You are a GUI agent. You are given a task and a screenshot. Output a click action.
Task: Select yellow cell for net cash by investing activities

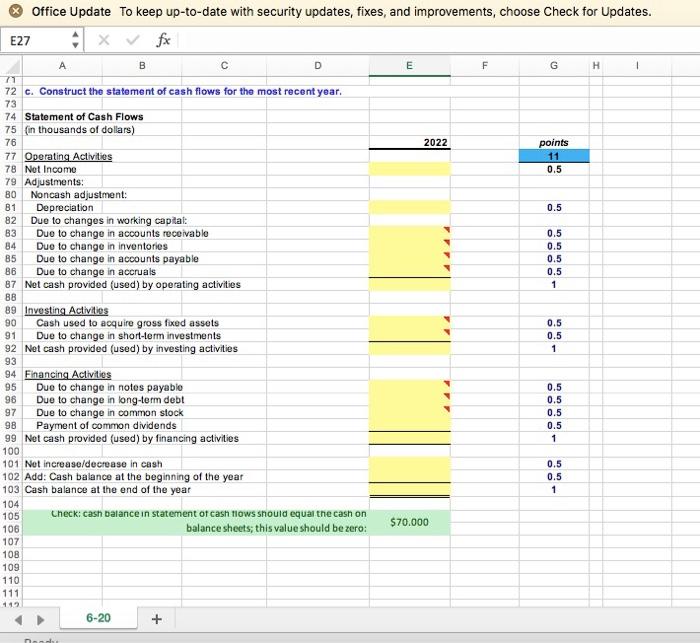click(409, 349)
